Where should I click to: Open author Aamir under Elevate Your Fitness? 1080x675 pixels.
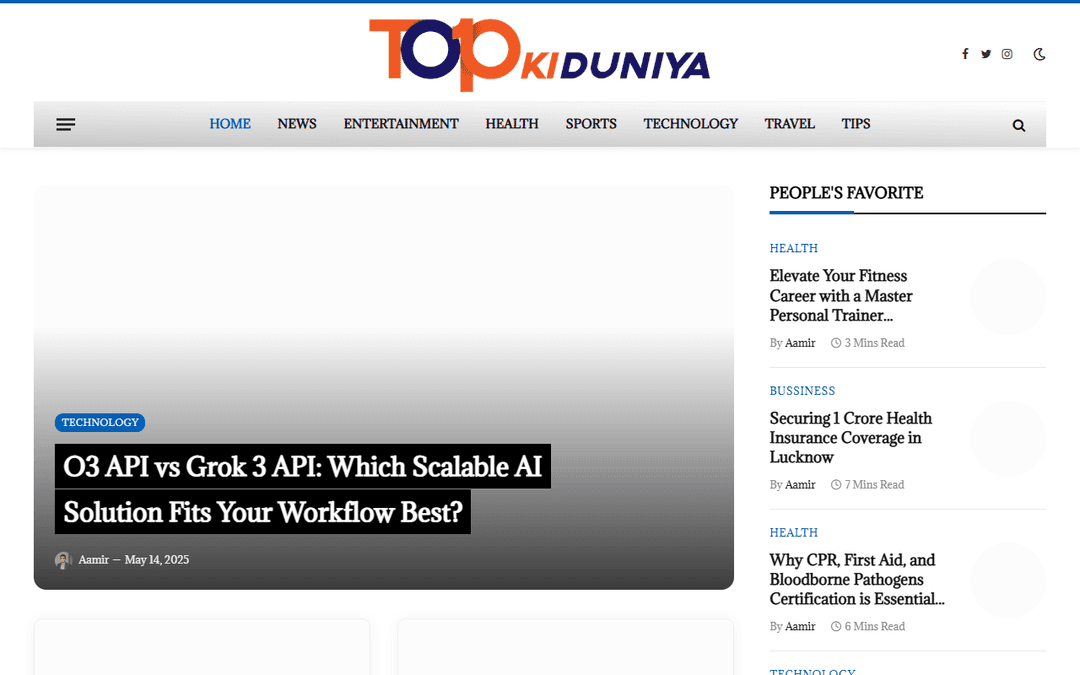click(x=800, y=343)
